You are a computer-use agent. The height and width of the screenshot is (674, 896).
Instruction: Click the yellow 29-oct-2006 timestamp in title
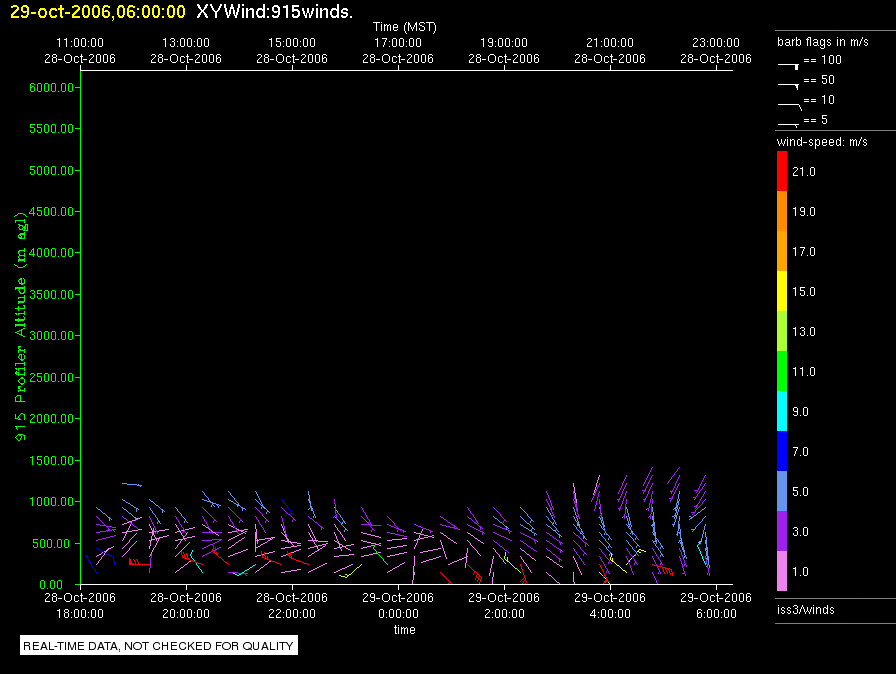pyautogui.click(x=97, y=11)
